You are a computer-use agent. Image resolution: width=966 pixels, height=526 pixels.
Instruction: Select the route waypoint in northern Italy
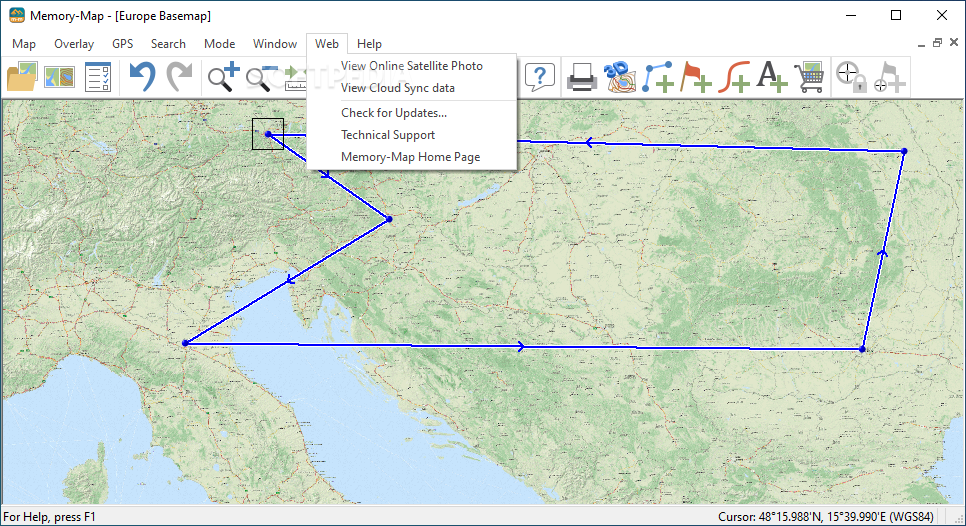pyautogui.click(x=185, y=343)
